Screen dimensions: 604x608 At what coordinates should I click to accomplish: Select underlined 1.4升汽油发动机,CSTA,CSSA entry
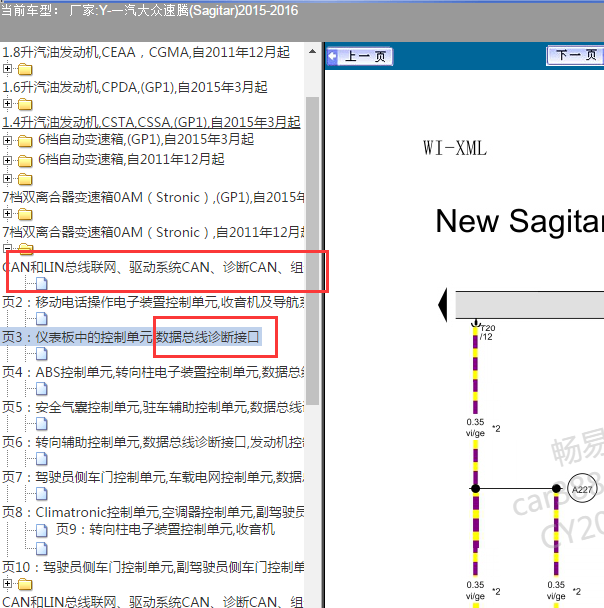tap(151, 122)
